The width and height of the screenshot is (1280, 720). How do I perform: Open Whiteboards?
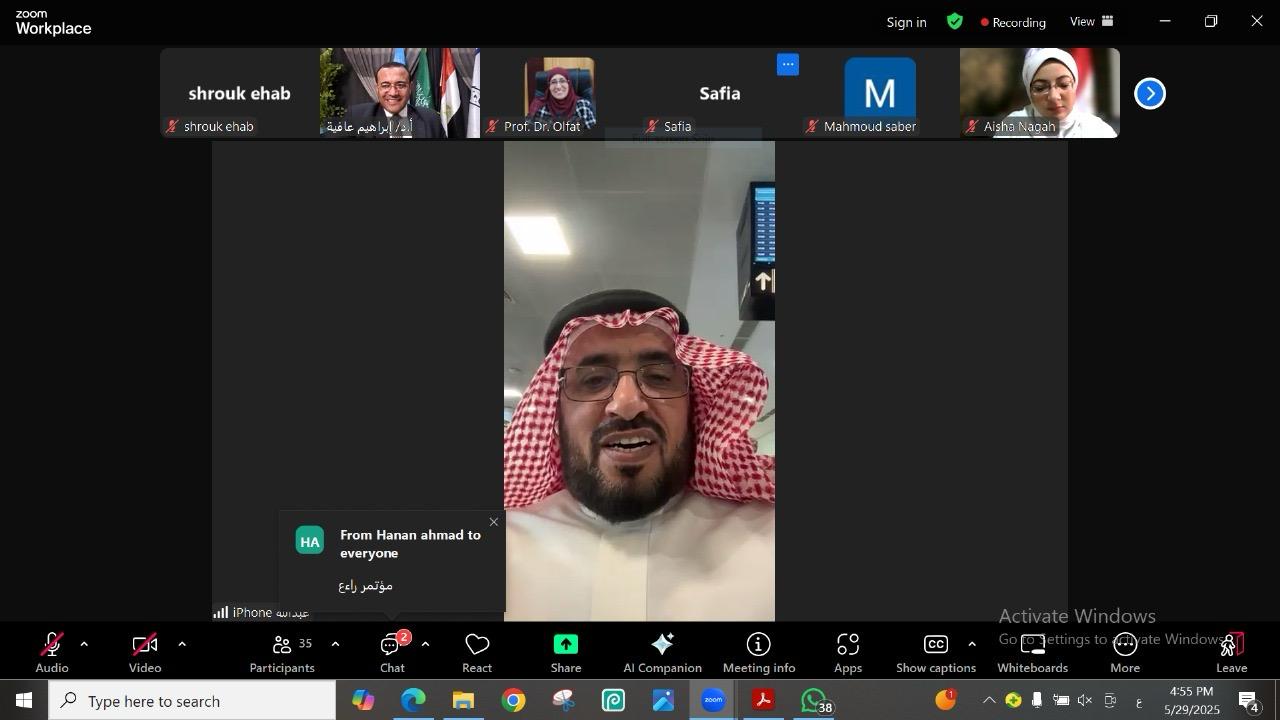pos(1032,652)
